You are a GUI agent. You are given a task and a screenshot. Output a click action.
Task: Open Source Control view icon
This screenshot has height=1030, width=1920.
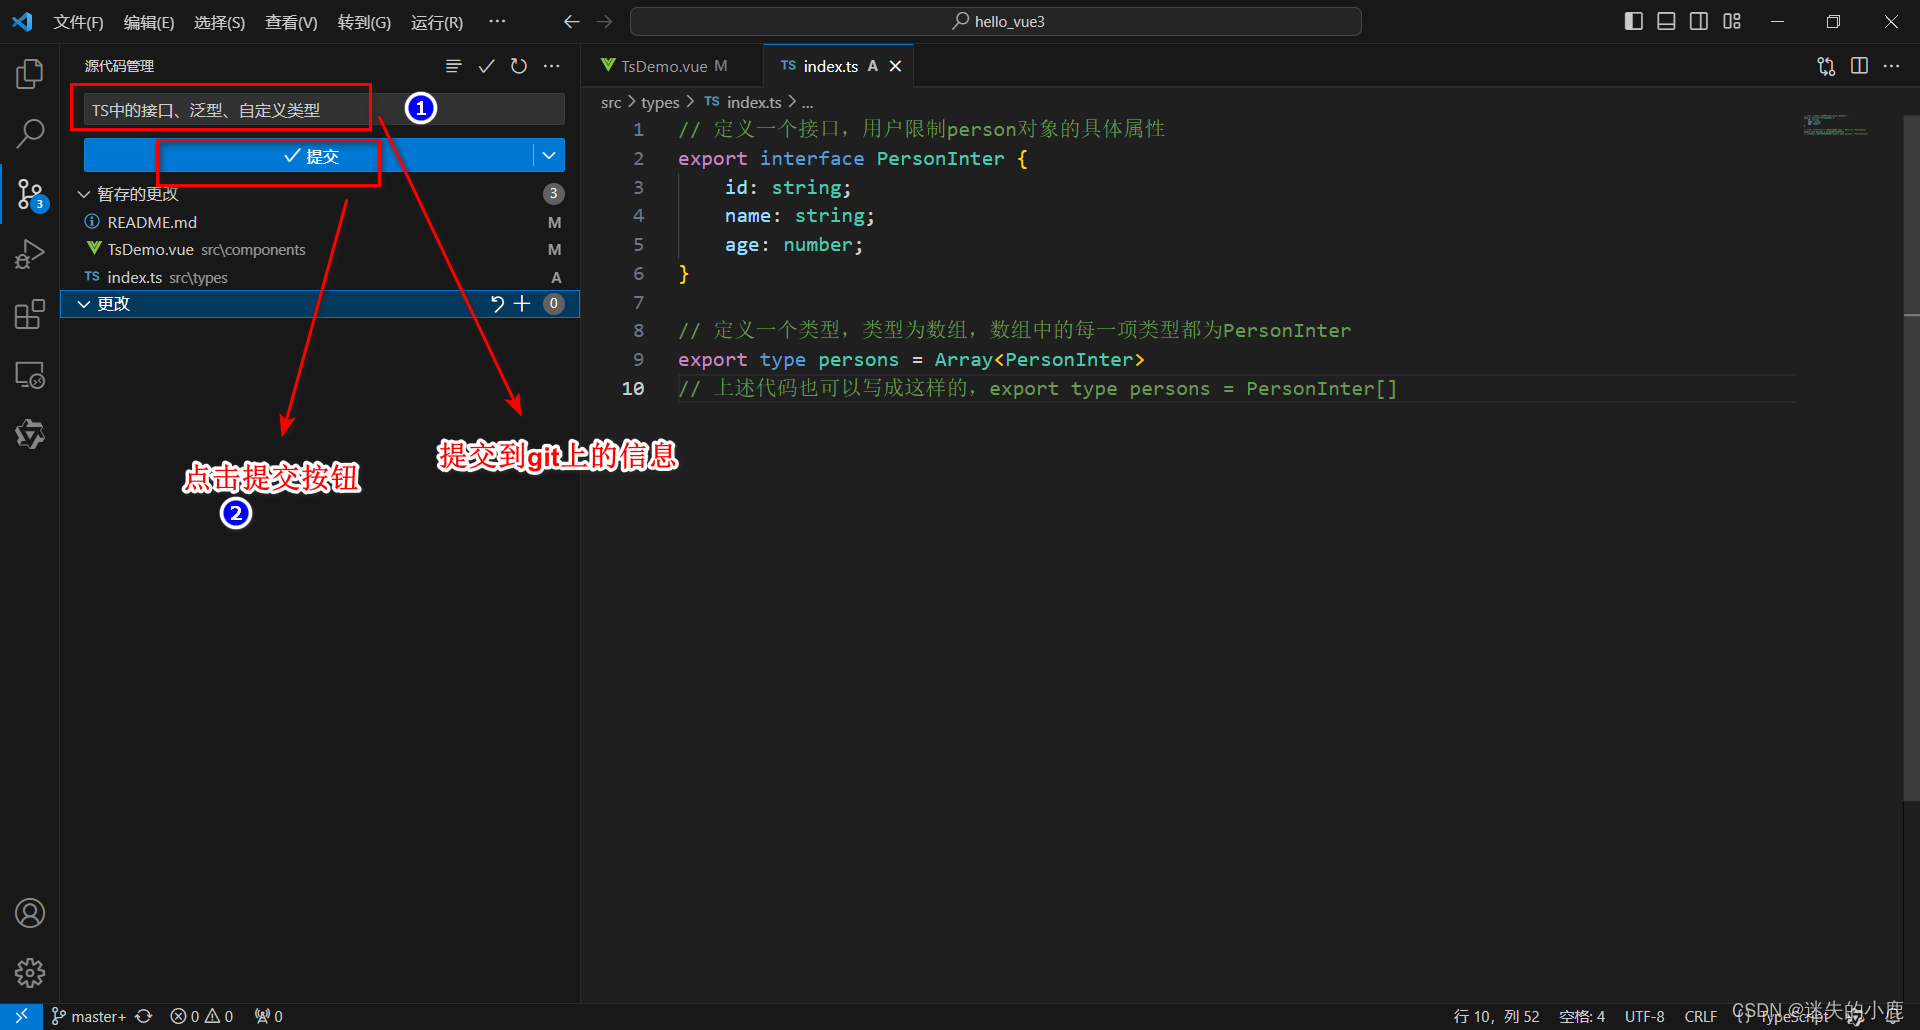[30, 194]
